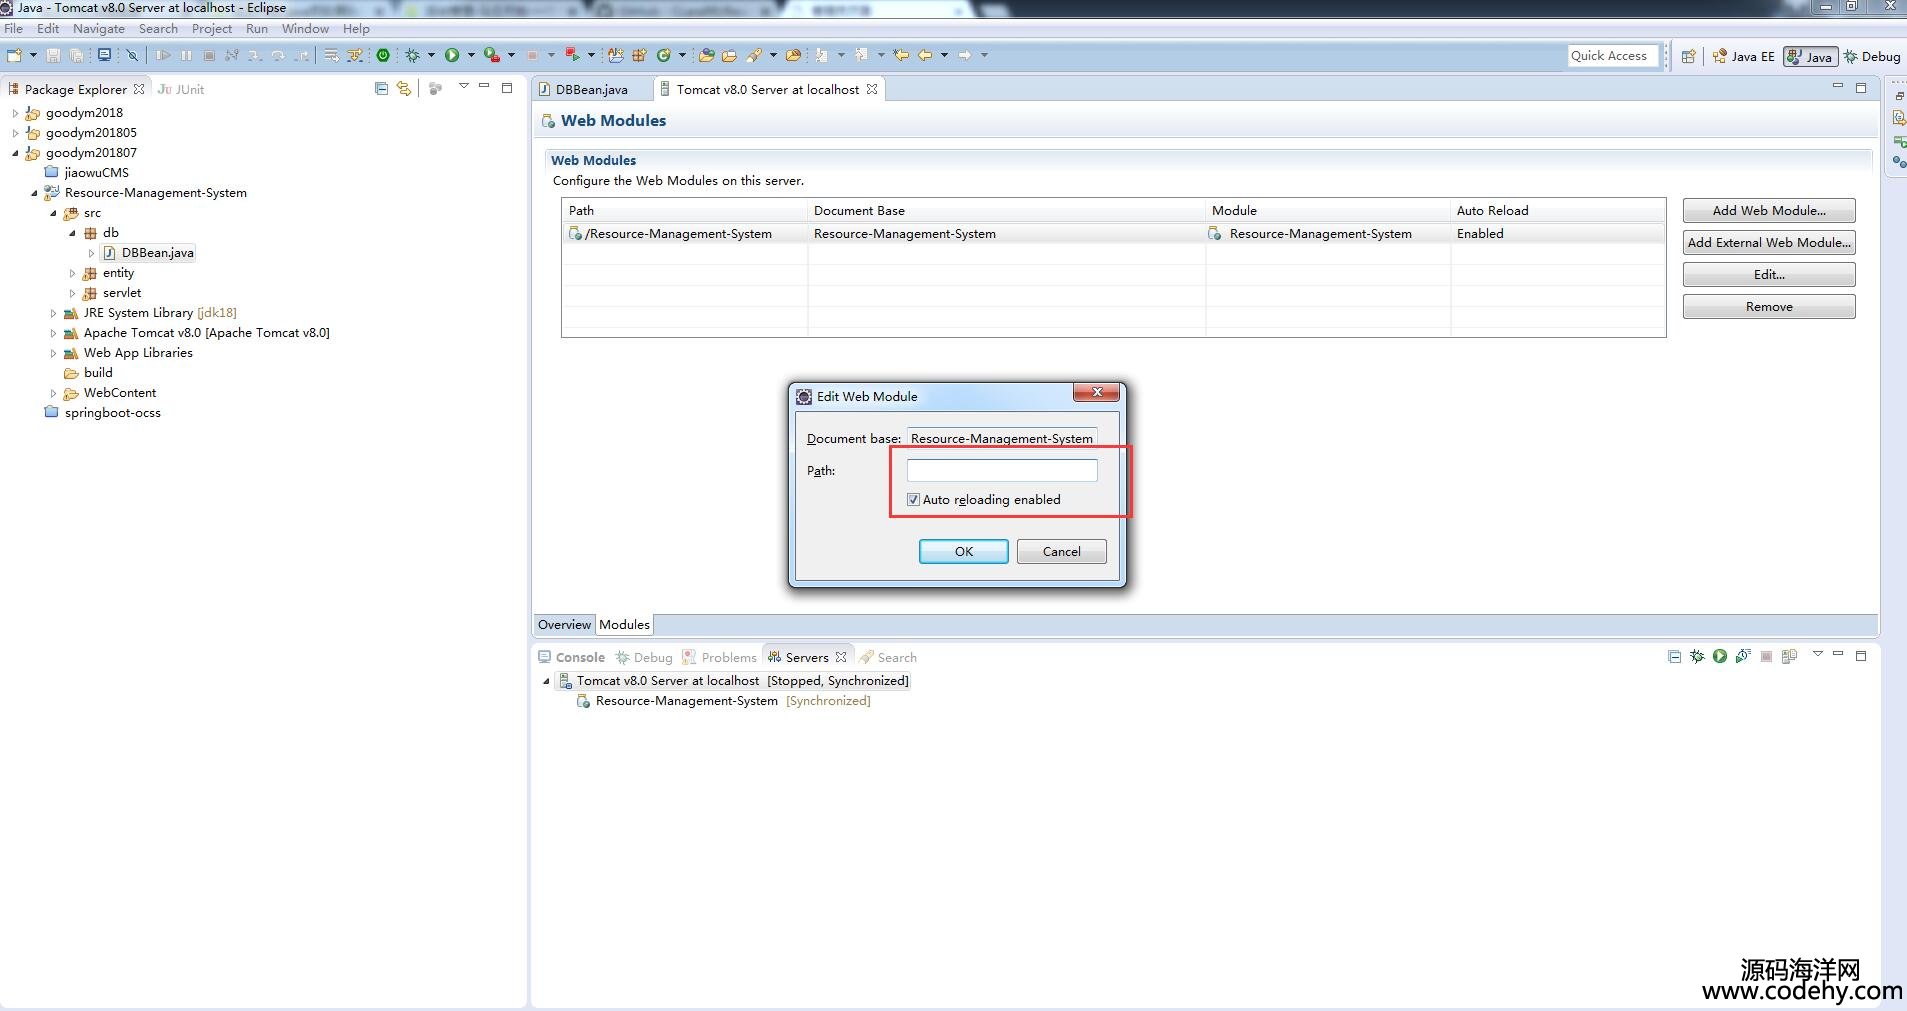The height and width of the screenshot is (1011, 1907).
Task: Expand the entity package node
Action: pos(72,273)
